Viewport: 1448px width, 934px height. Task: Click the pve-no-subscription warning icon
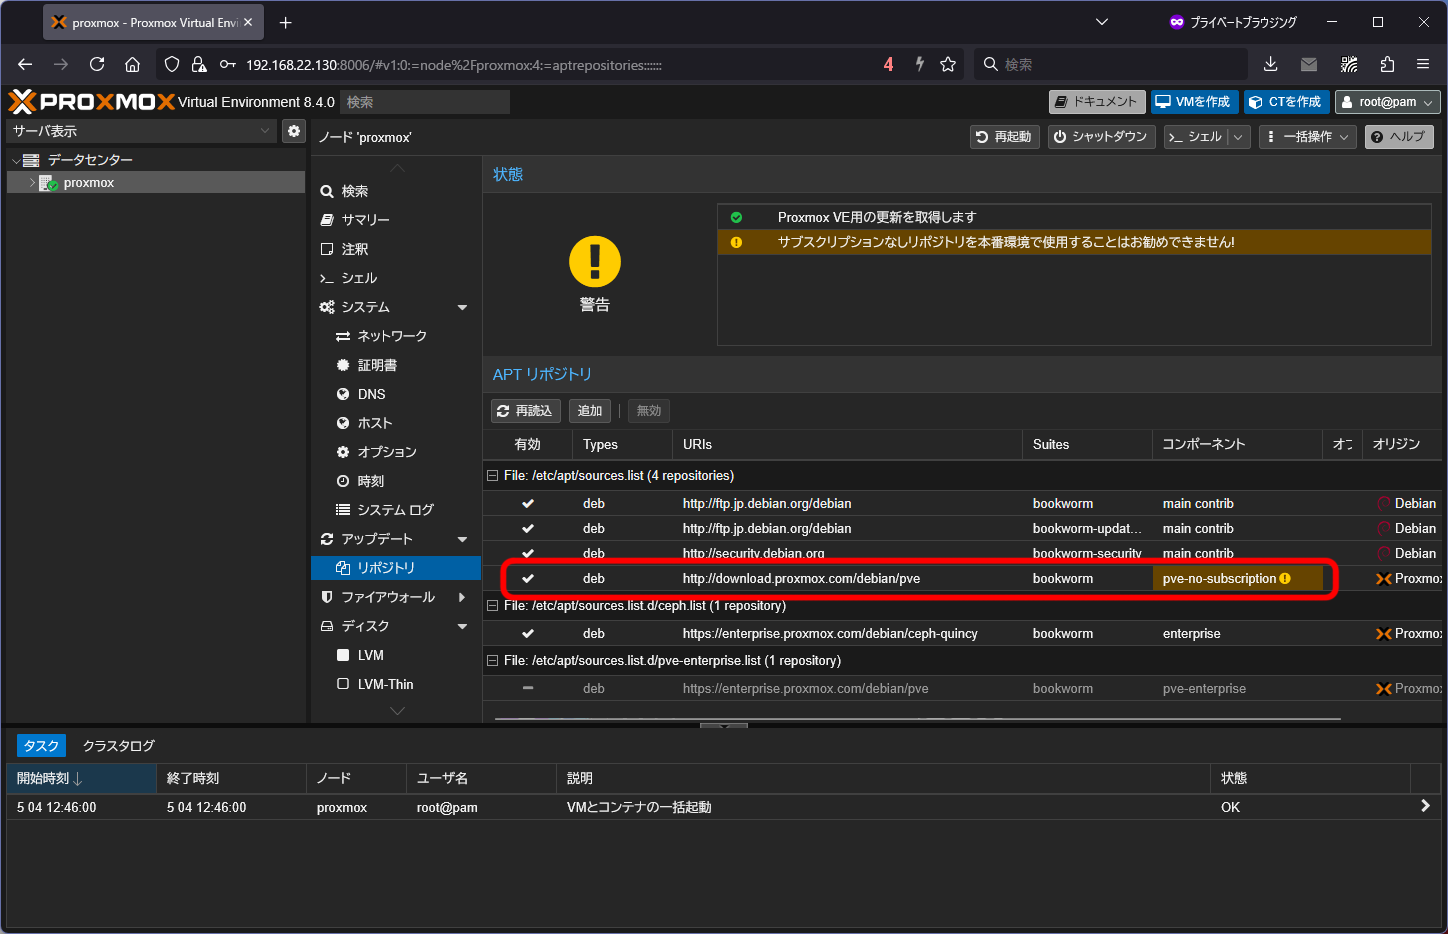(x=1285, y=578)
